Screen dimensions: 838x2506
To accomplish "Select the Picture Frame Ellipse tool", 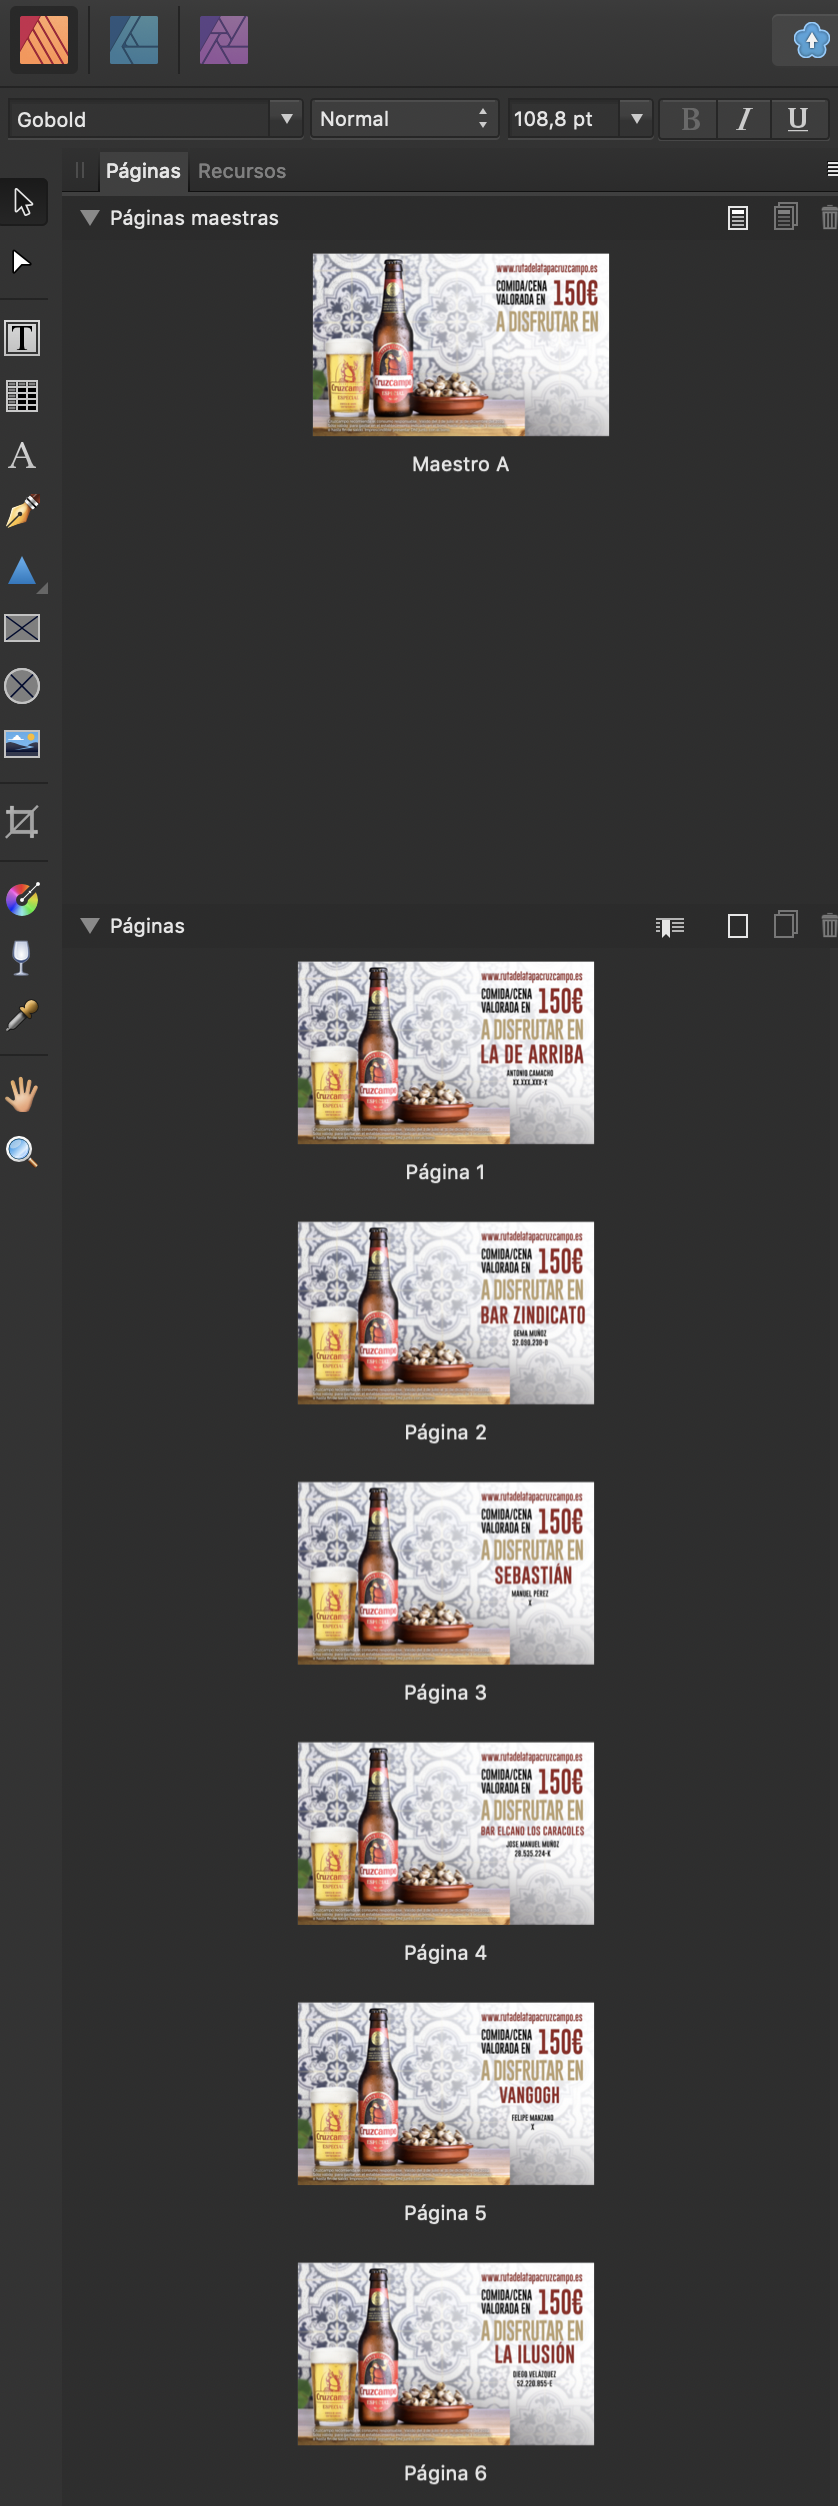I will 22,686.
